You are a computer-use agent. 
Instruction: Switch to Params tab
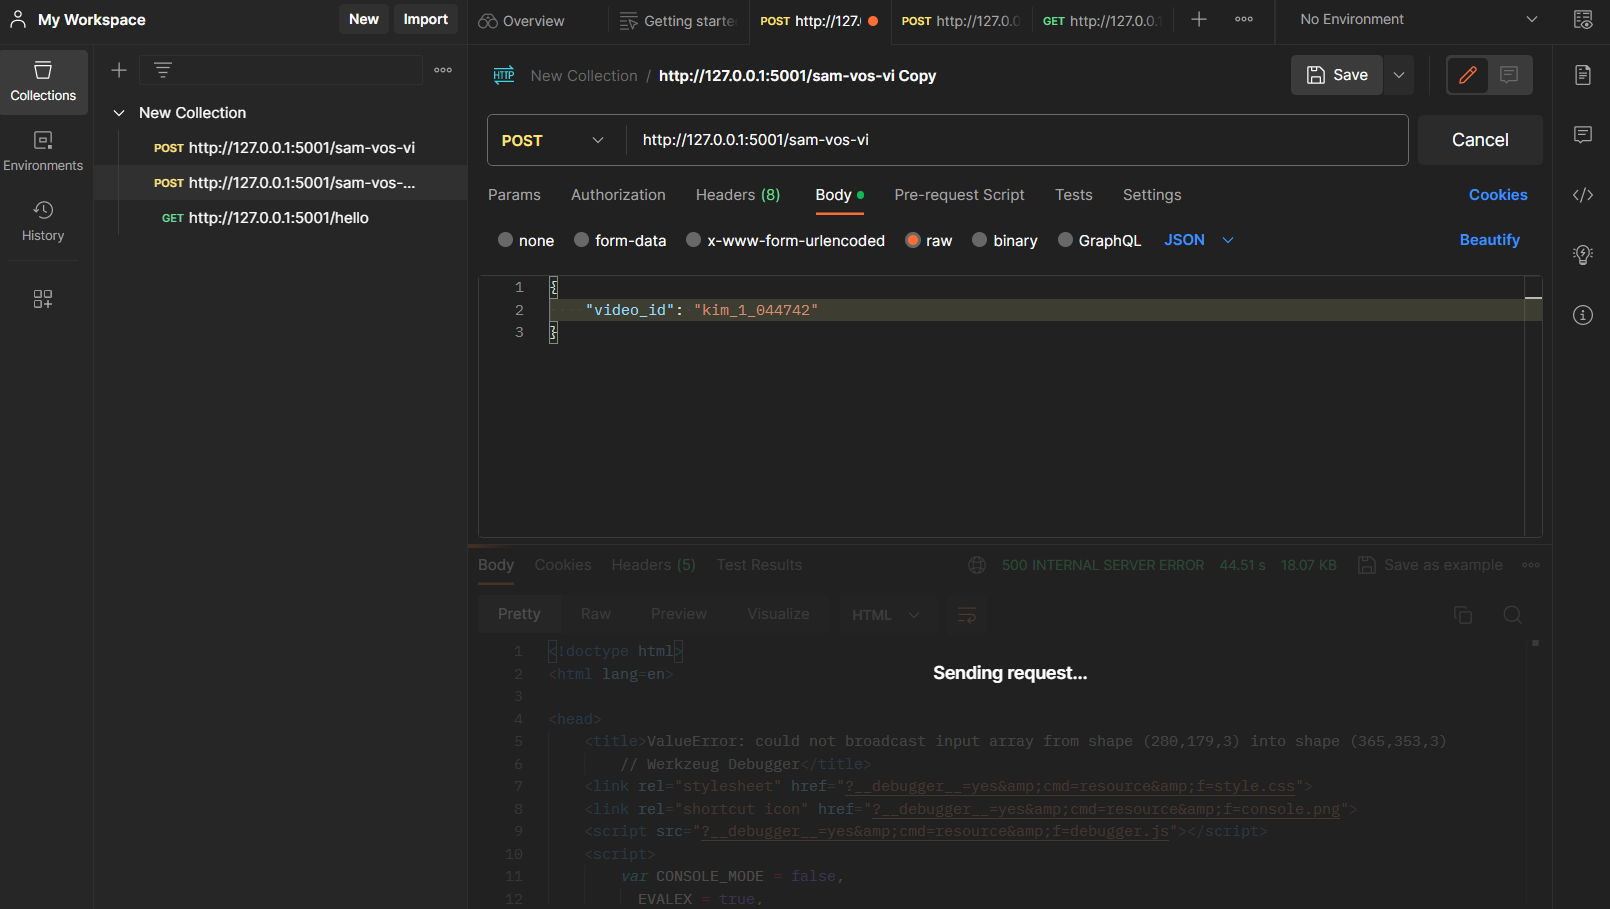click(x=514, y=195)
